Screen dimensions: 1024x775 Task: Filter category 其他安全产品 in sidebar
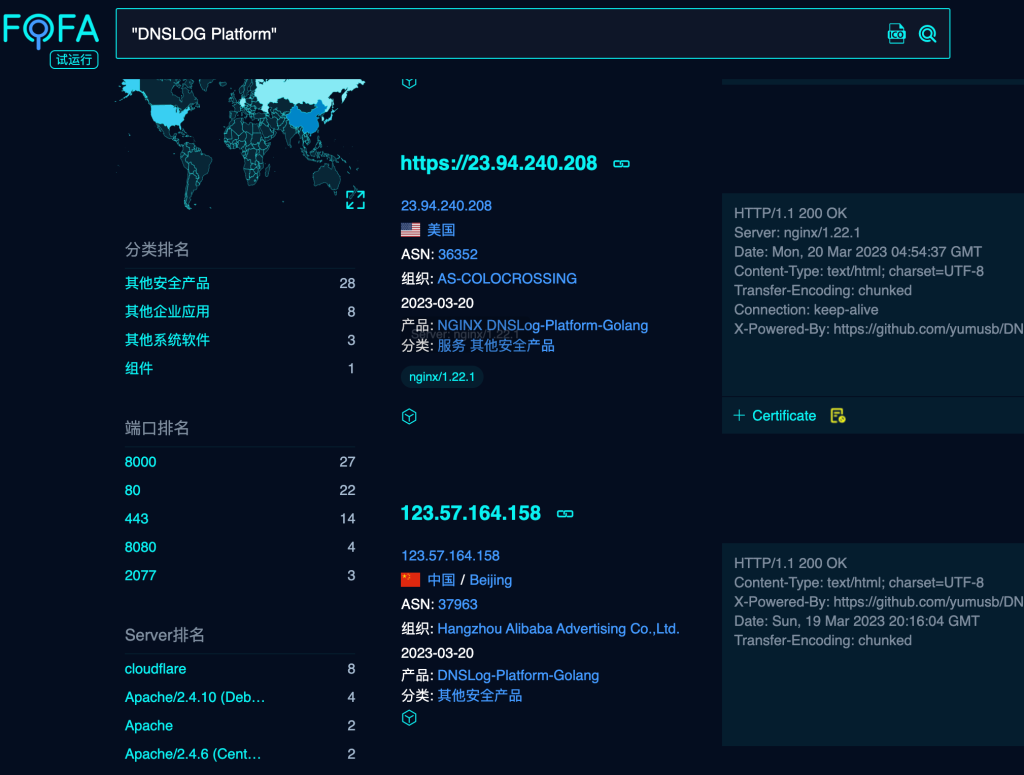[167, 283]
